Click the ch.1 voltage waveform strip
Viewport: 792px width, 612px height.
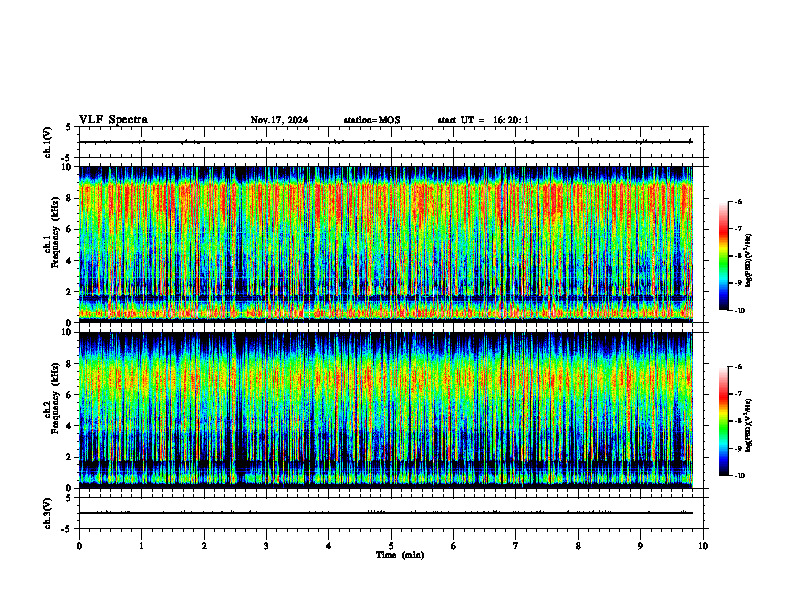pyautogui.click(x=391, y=142)
